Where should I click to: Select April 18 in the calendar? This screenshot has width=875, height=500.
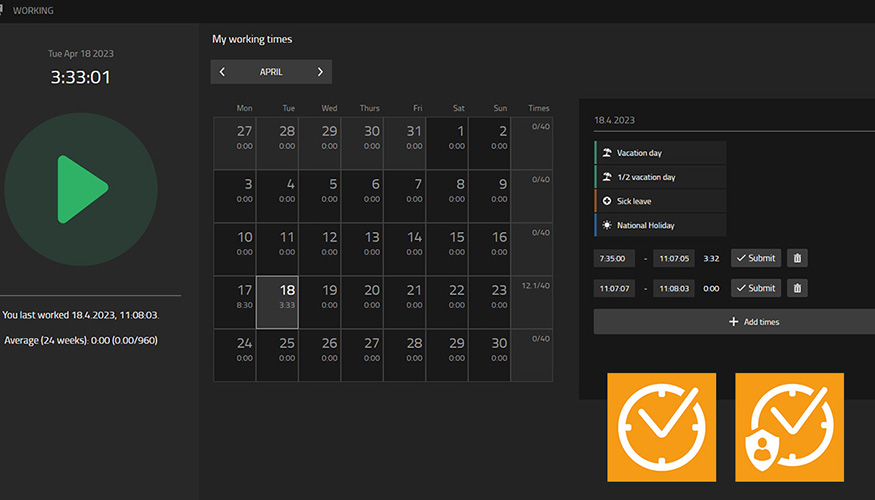(x=277, y=302)
